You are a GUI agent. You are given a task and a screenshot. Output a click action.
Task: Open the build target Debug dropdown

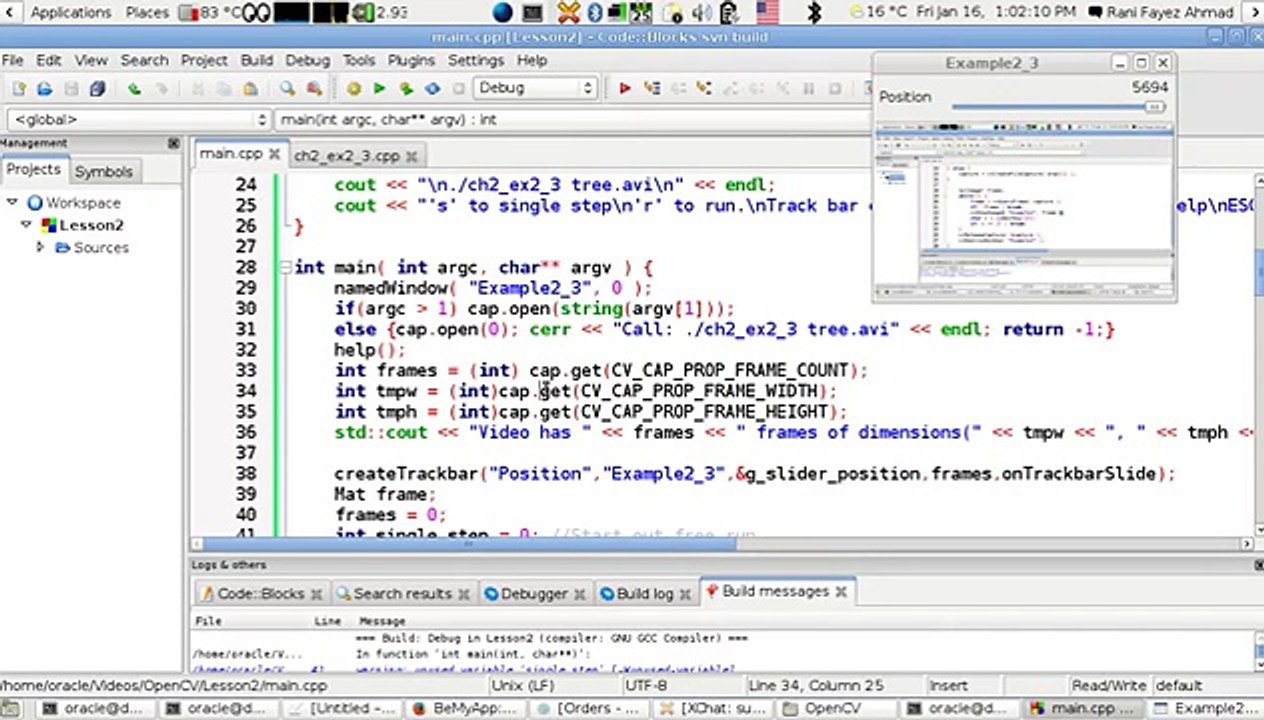(535, 88)
